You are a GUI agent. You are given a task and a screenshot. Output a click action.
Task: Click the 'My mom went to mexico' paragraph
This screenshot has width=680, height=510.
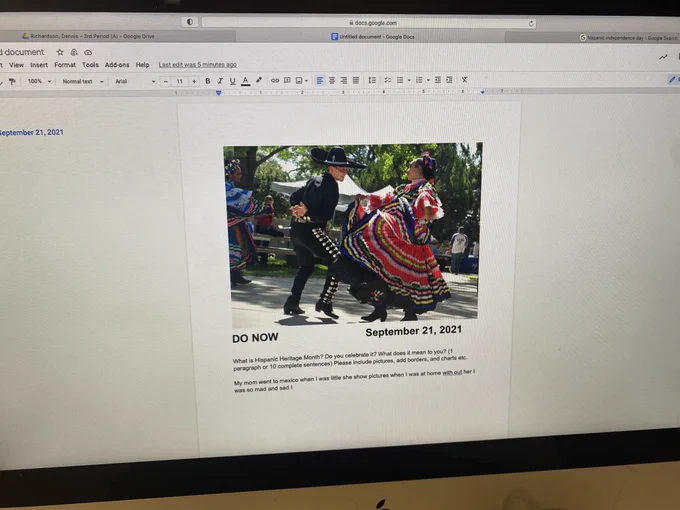click(354, 380)
